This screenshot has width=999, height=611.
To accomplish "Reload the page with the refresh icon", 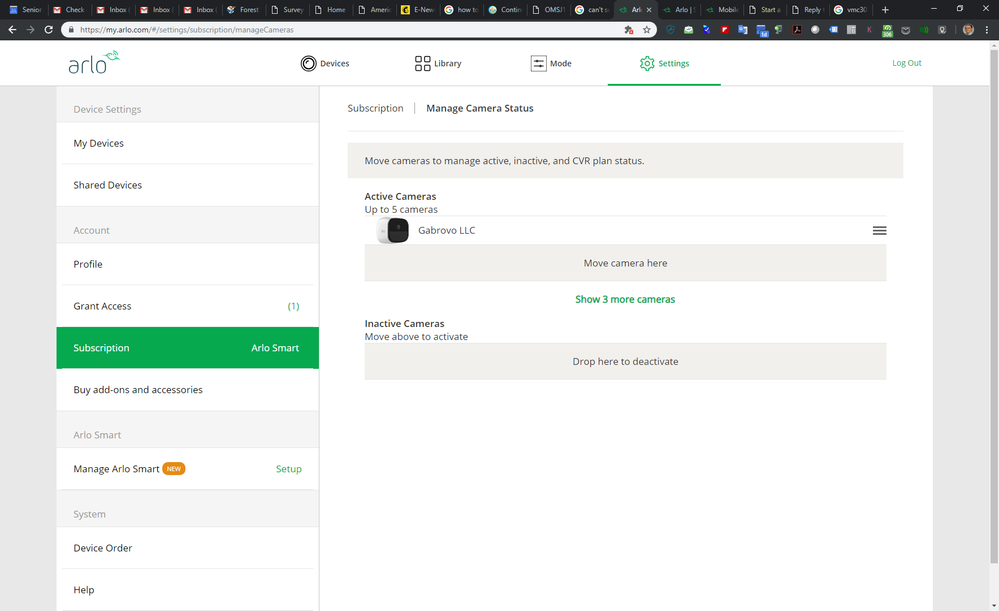I will point(48,29).
